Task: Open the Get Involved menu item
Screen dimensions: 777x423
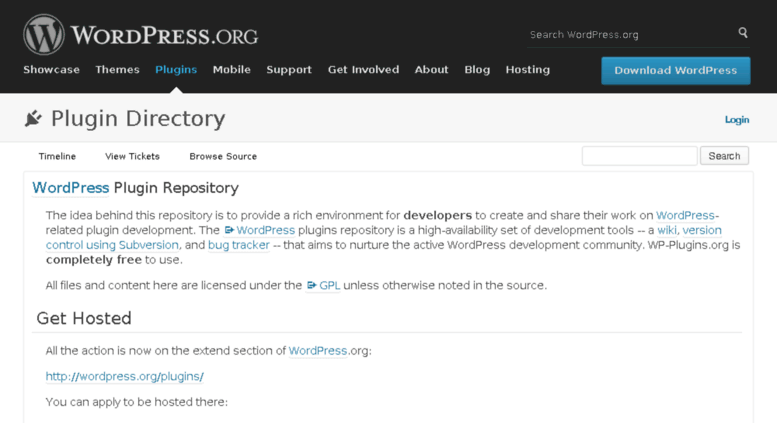Action: click(363, 70)
